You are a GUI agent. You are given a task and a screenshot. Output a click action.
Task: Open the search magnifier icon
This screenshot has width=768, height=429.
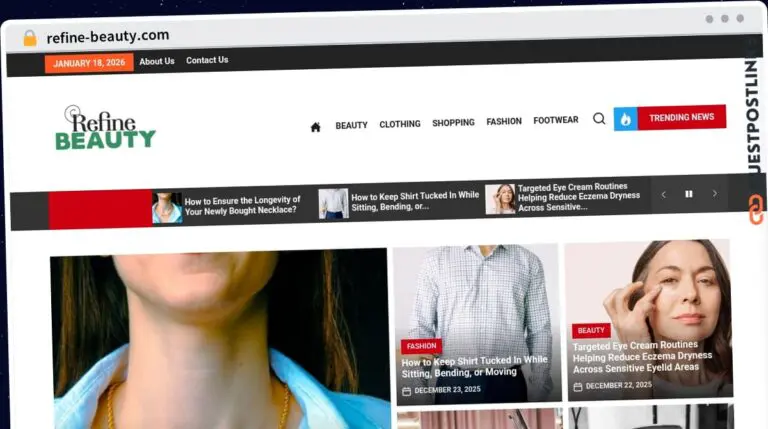599,119
